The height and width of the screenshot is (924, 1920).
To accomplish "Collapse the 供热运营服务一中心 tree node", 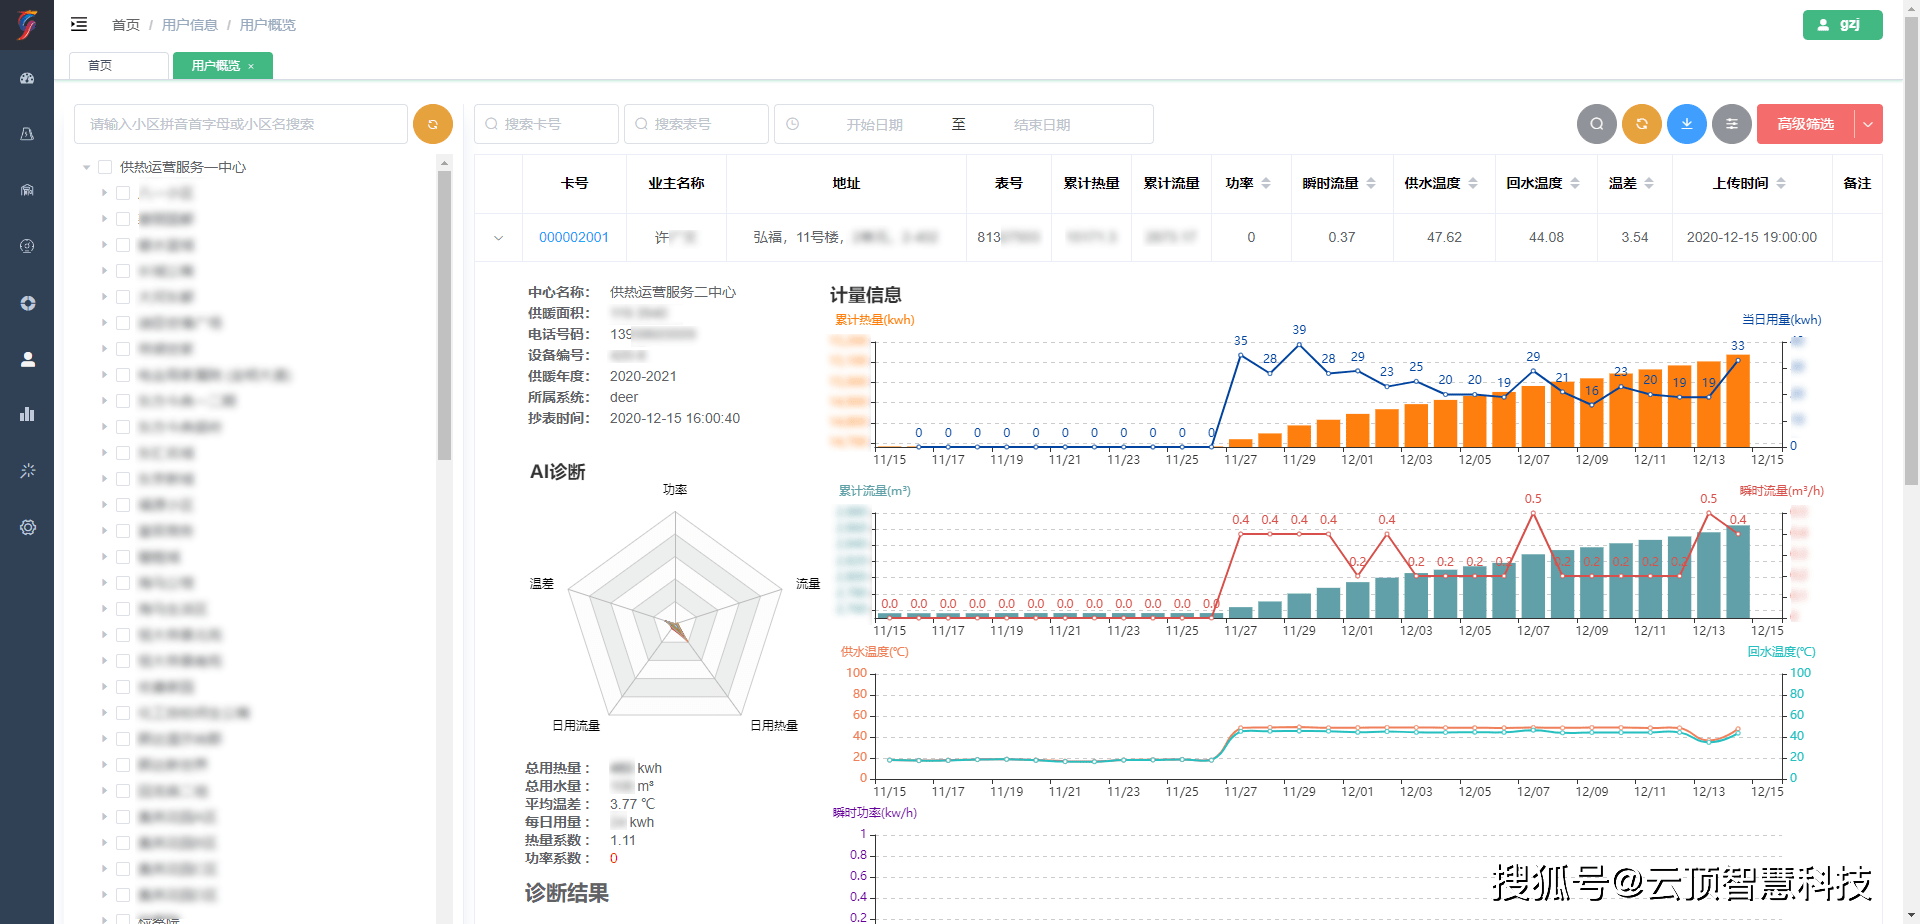I will coord(87,167).
